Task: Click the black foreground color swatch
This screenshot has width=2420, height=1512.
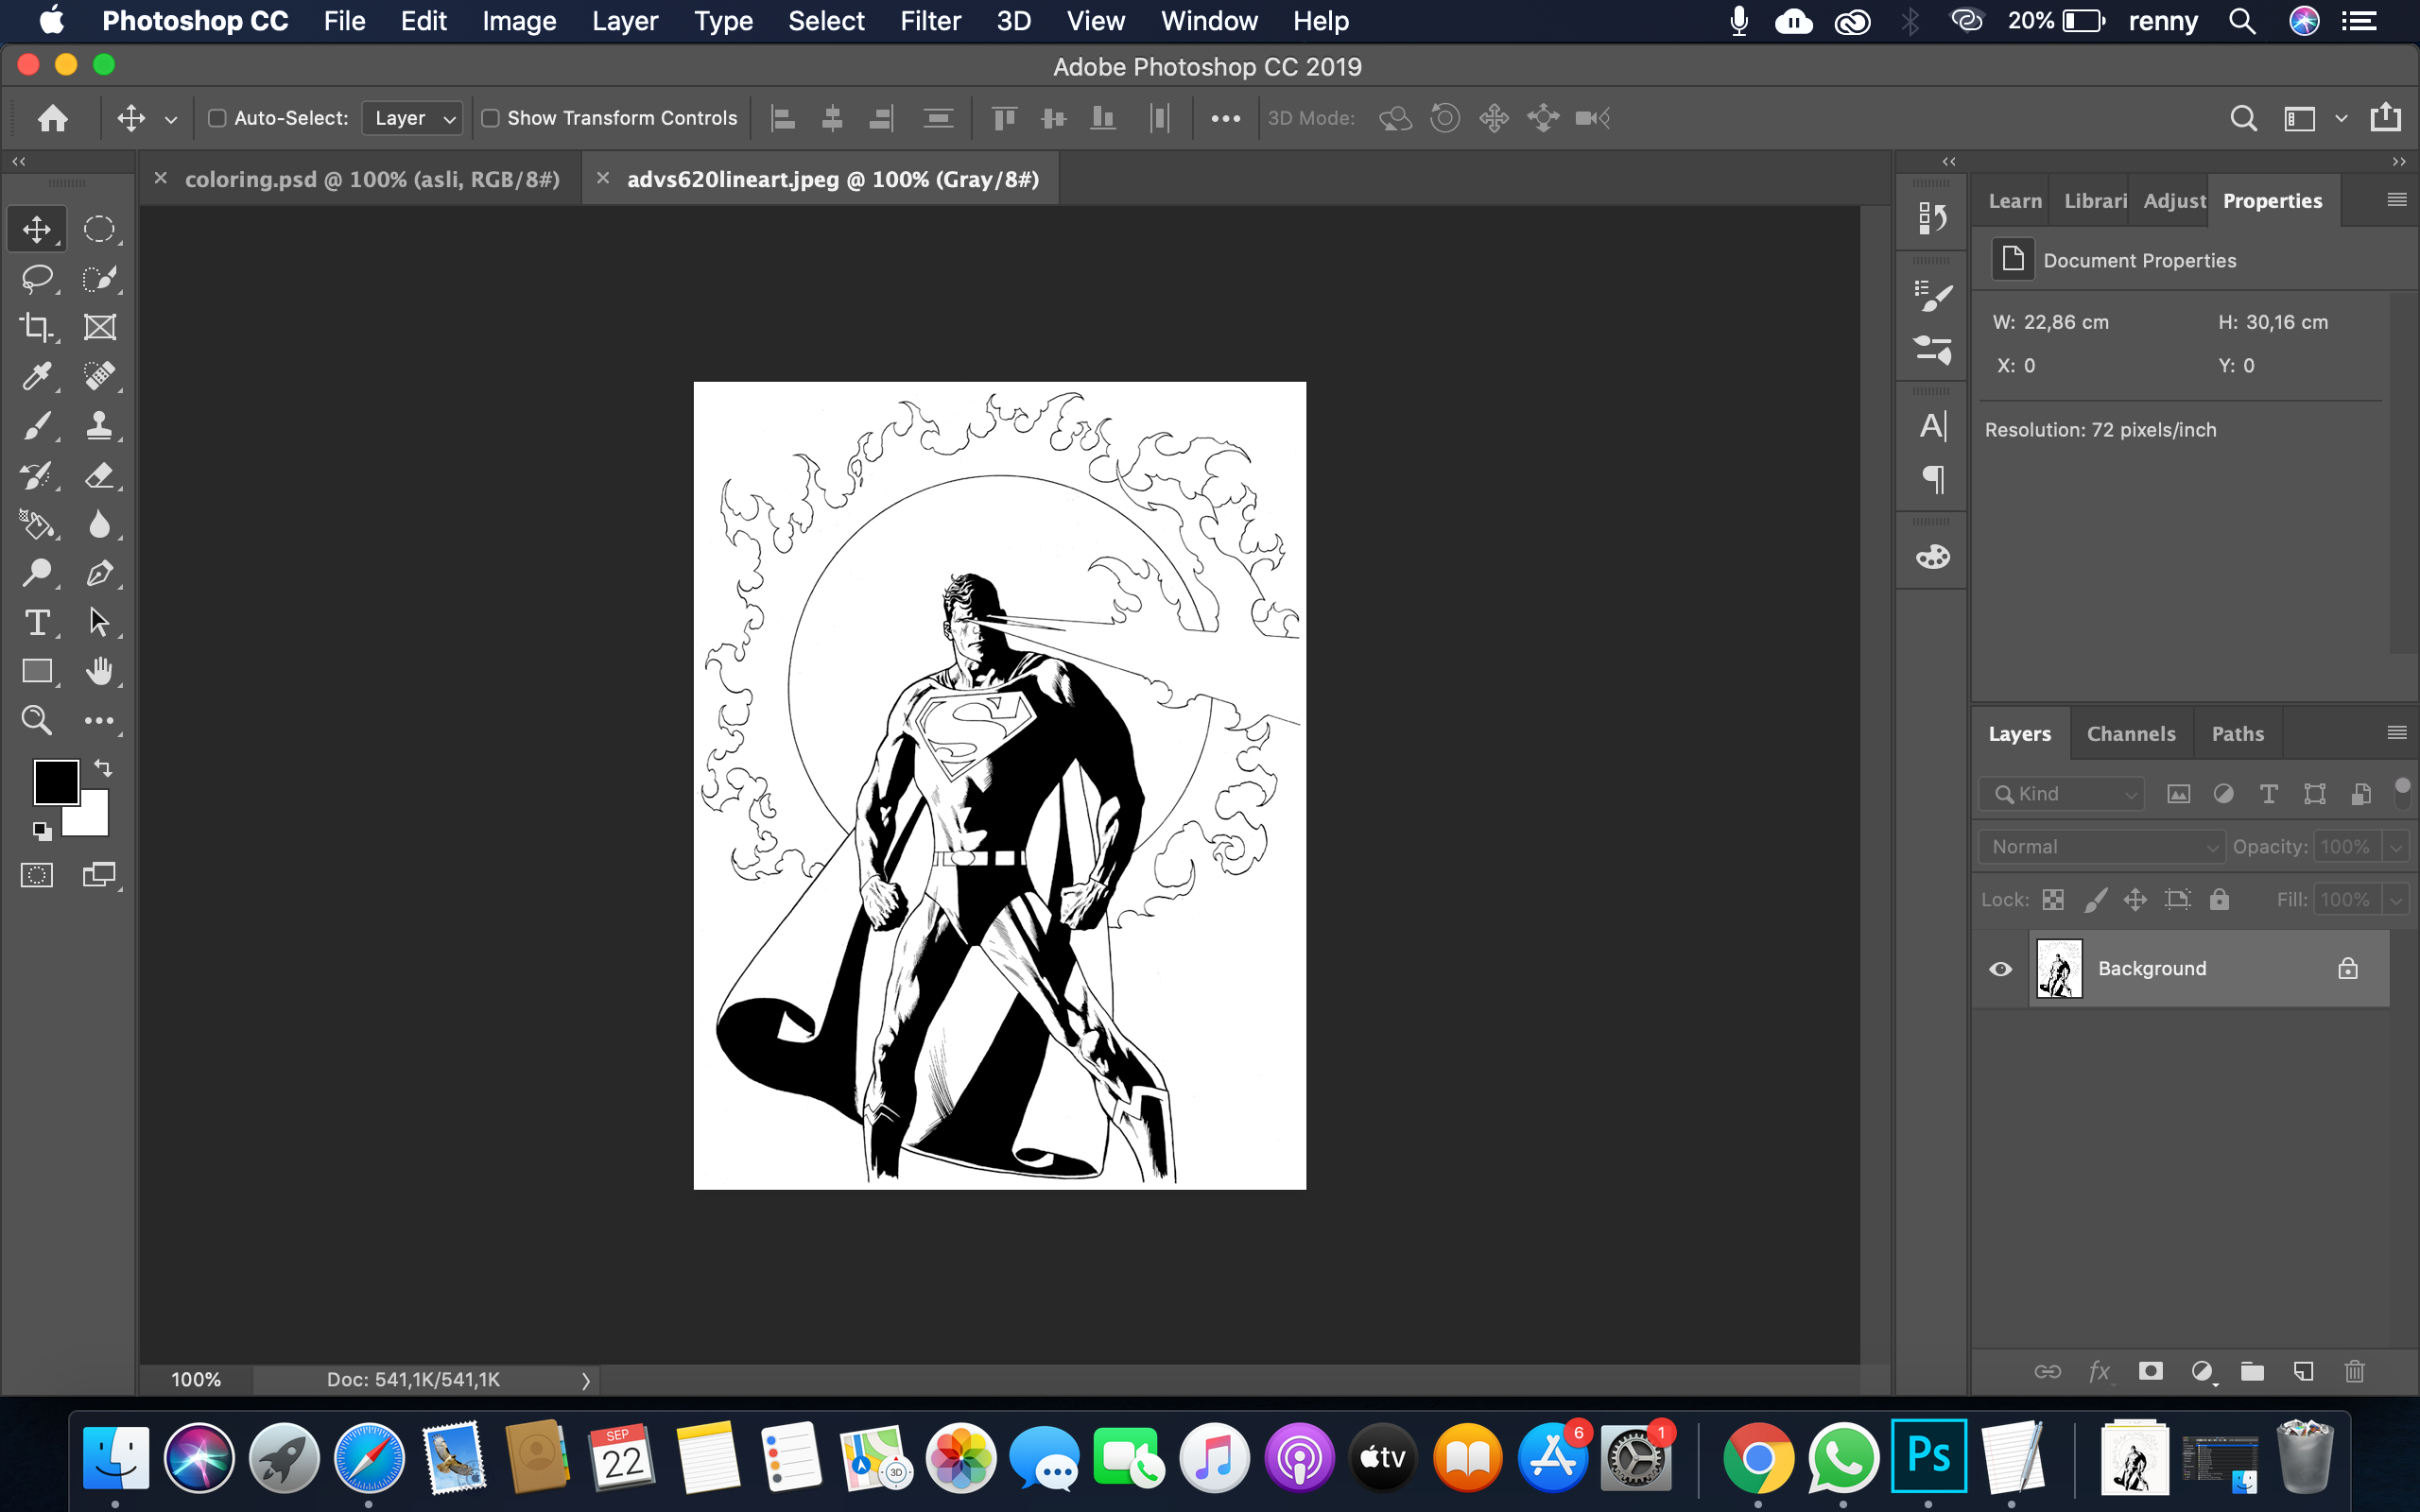Action: [x=56, y=782]
